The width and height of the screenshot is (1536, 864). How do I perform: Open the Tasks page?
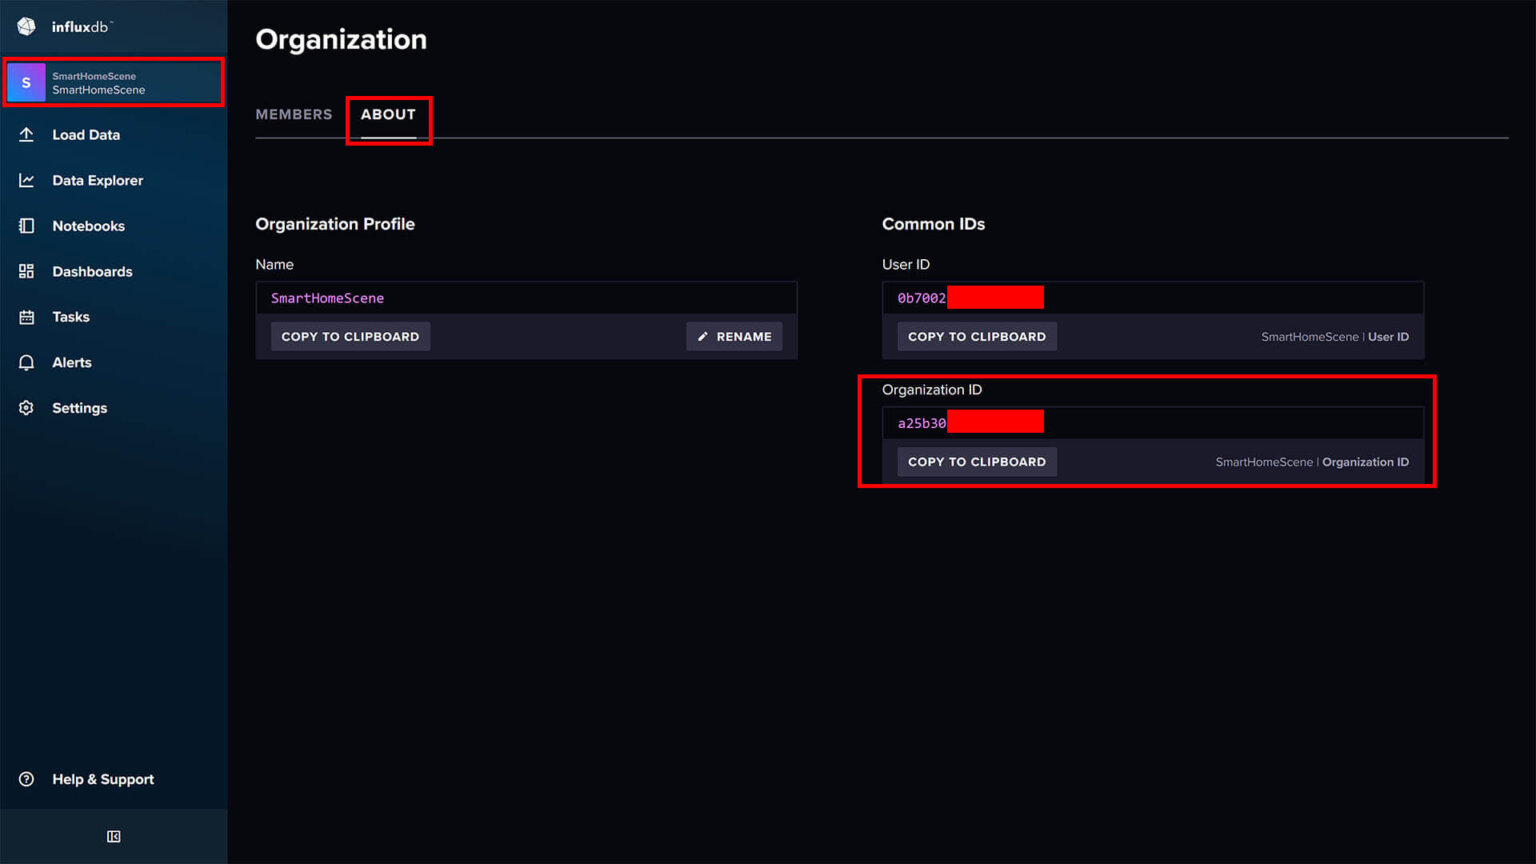[x=71, y=317]
